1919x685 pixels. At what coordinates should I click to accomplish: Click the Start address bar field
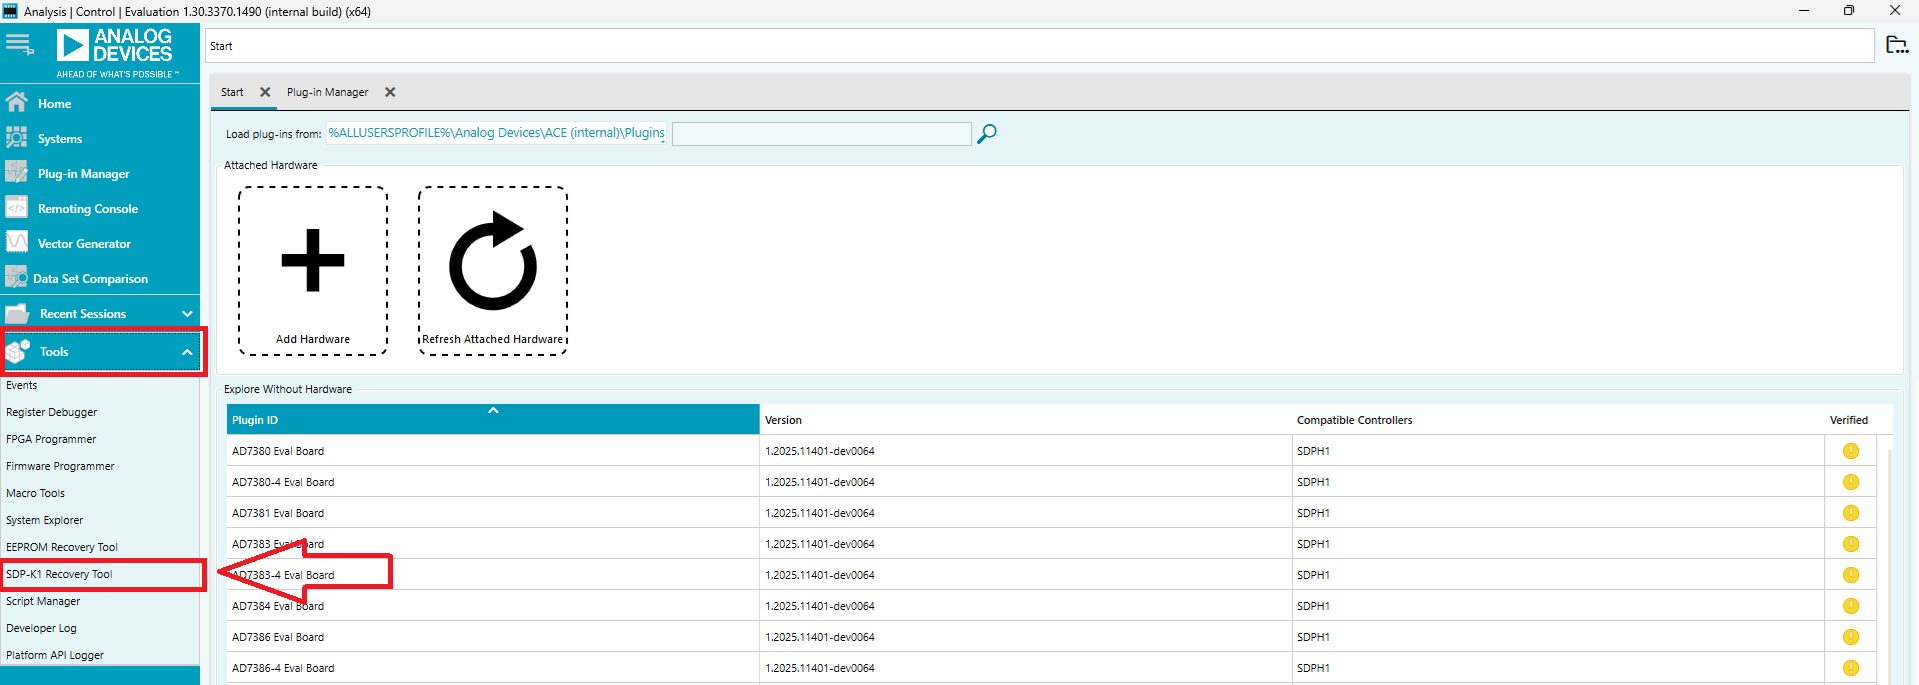click(1040, 46)
